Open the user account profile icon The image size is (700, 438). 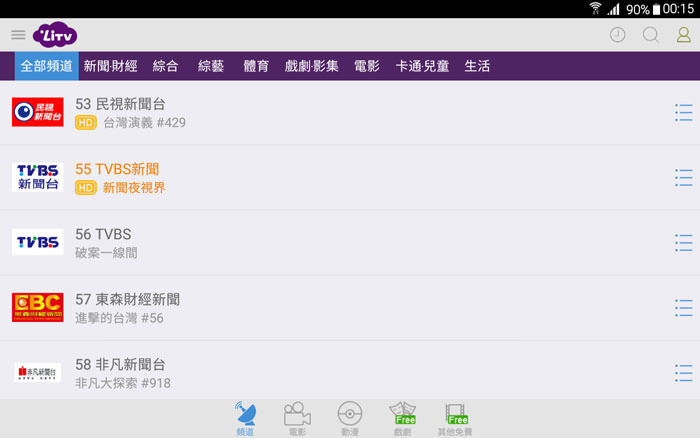(683, 35)
